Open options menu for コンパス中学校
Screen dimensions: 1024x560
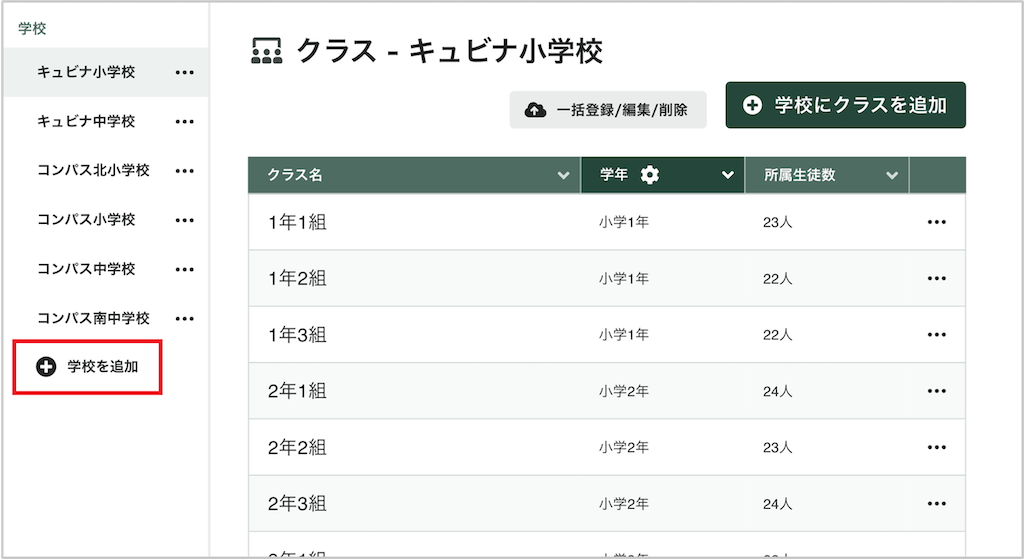click(x=185, y=269)
